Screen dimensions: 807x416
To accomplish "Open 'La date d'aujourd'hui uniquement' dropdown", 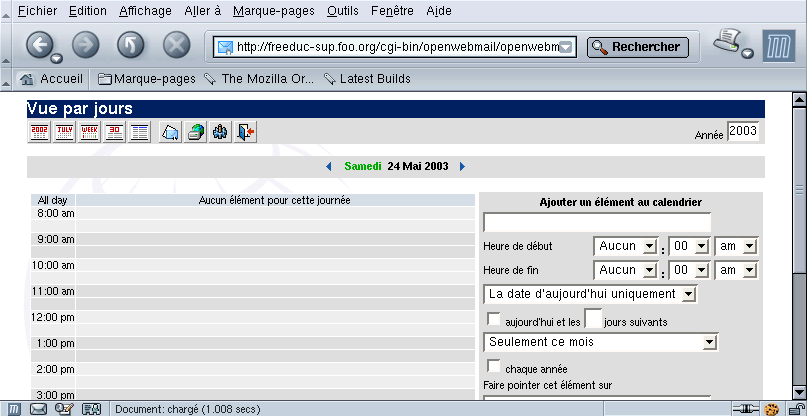I will 590,294.
